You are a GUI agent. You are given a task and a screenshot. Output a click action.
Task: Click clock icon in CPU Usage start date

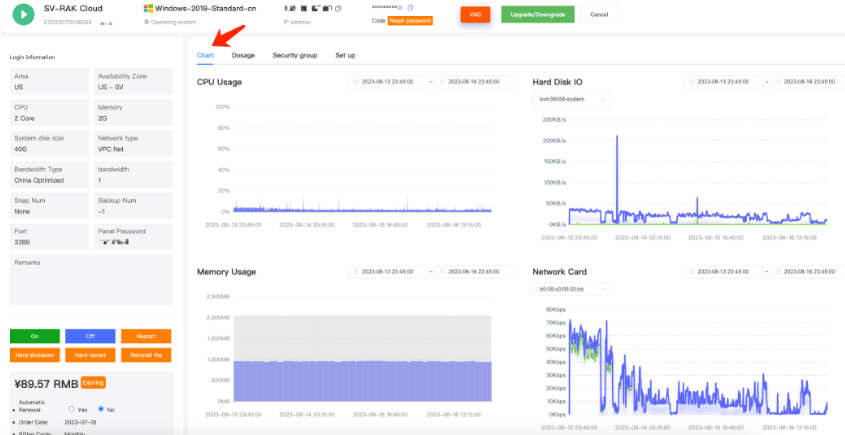[356, 82]
